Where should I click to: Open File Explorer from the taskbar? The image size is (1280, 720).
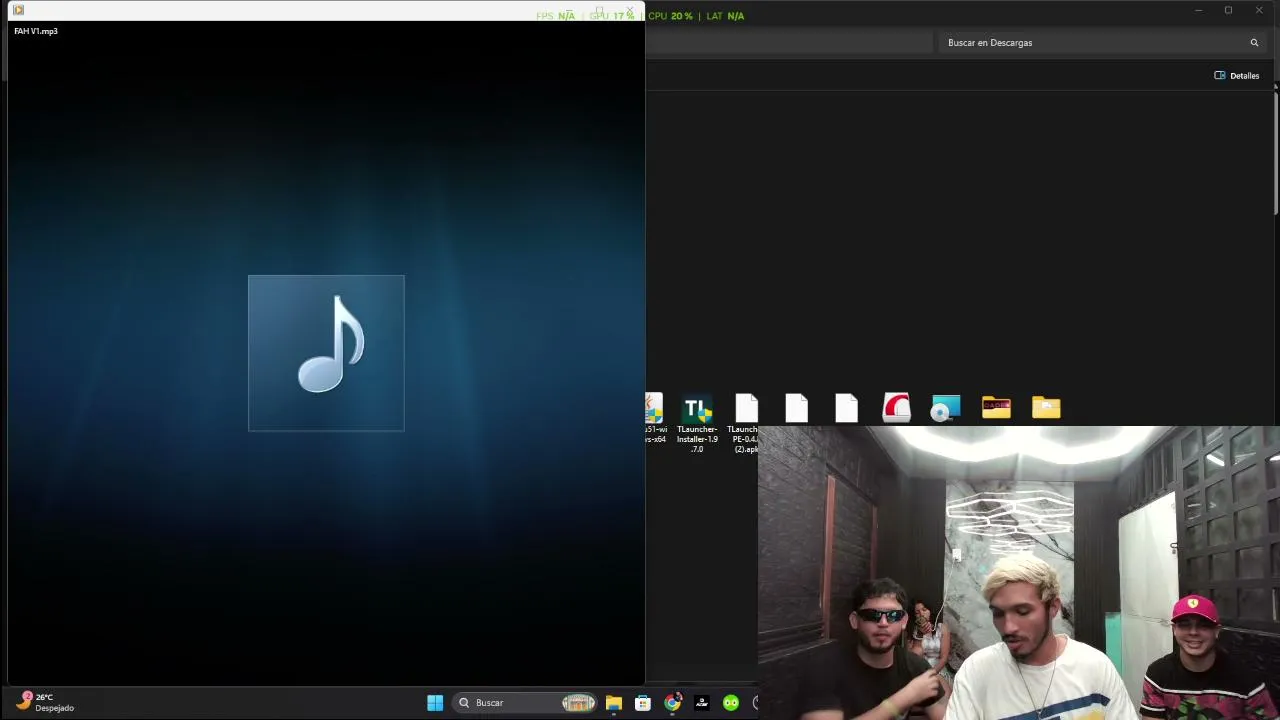coord(614,703)
